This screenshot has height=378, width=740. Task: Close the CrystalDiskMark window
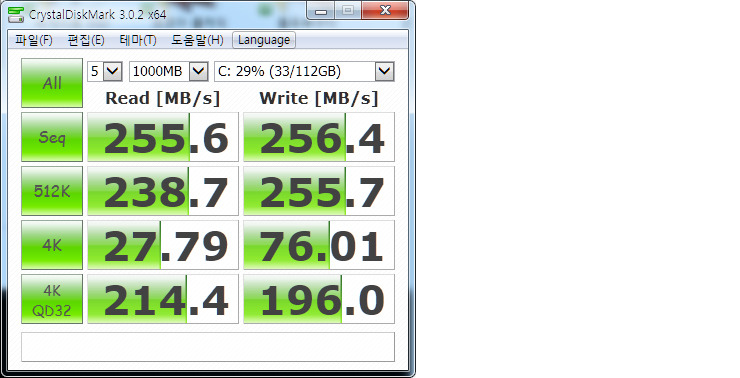coord(385,10)
